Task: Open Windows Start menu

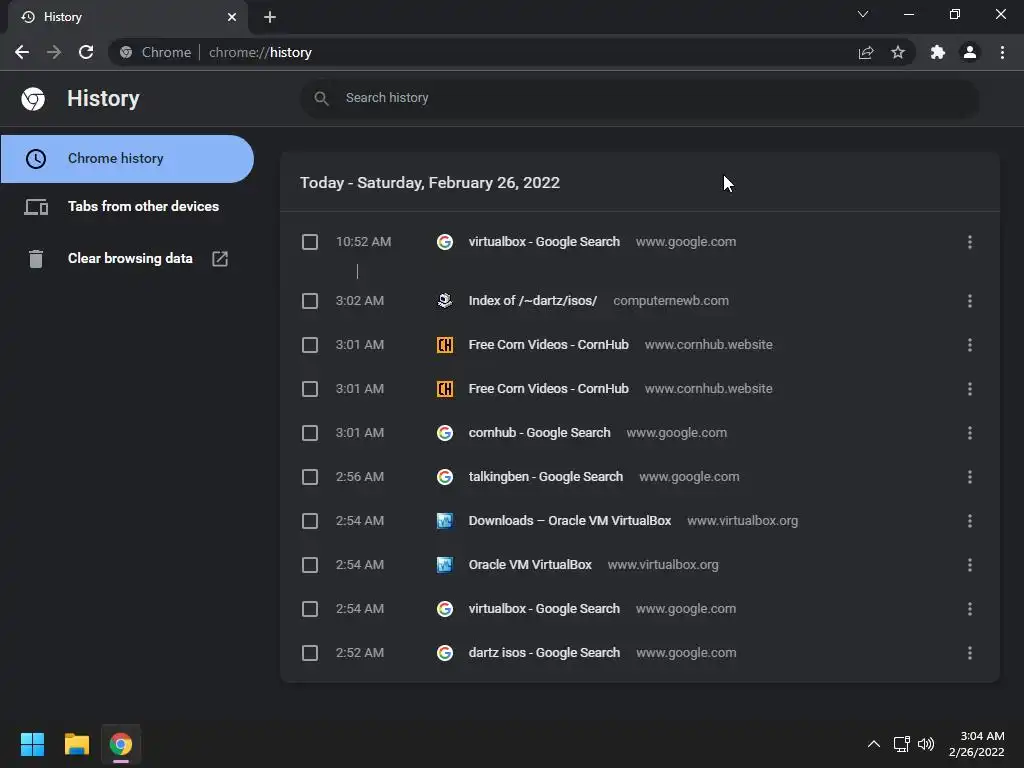Action: [32, 744]
